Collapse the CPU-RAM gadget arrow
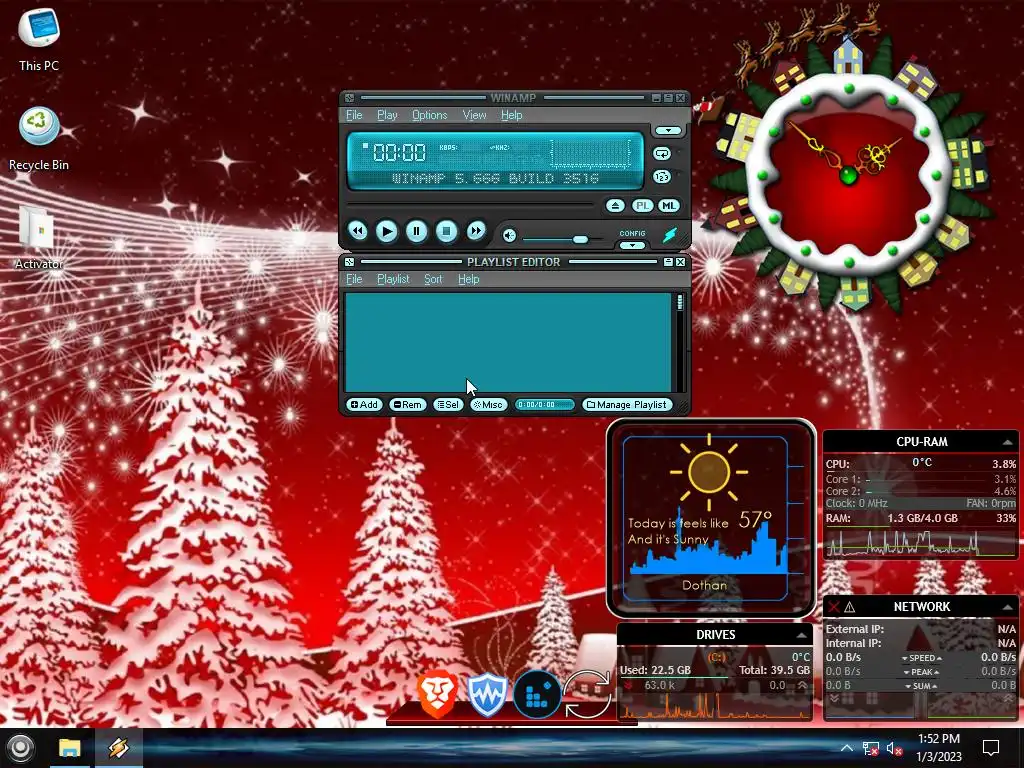The height and width of the screenshot is (768, 1024). point(1008,442)
